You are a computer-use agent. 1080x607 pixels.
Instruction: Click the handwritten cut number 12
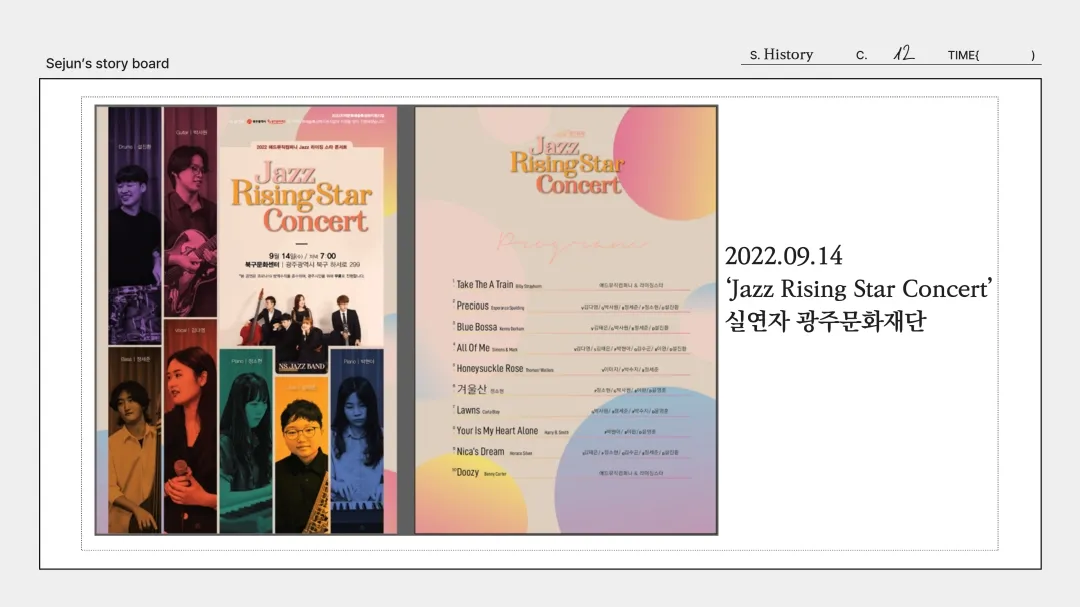pos(903,53)
